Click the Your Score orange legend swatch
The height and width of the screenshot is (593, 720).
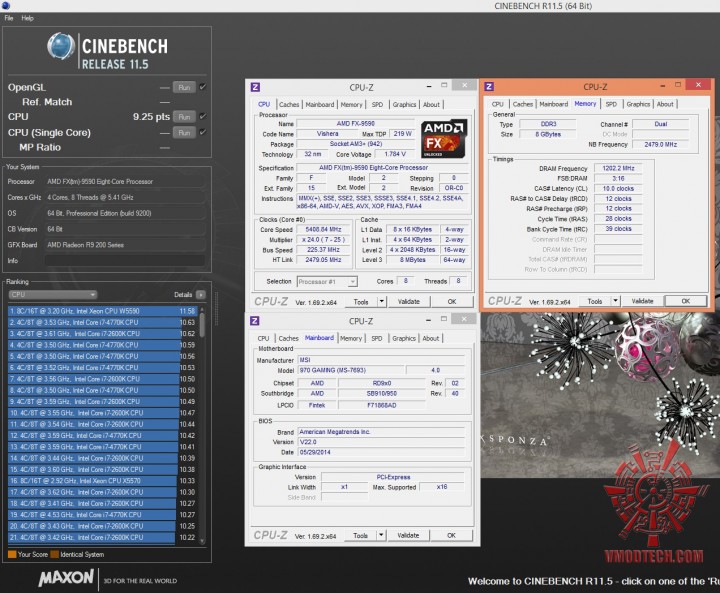[12, 554]
